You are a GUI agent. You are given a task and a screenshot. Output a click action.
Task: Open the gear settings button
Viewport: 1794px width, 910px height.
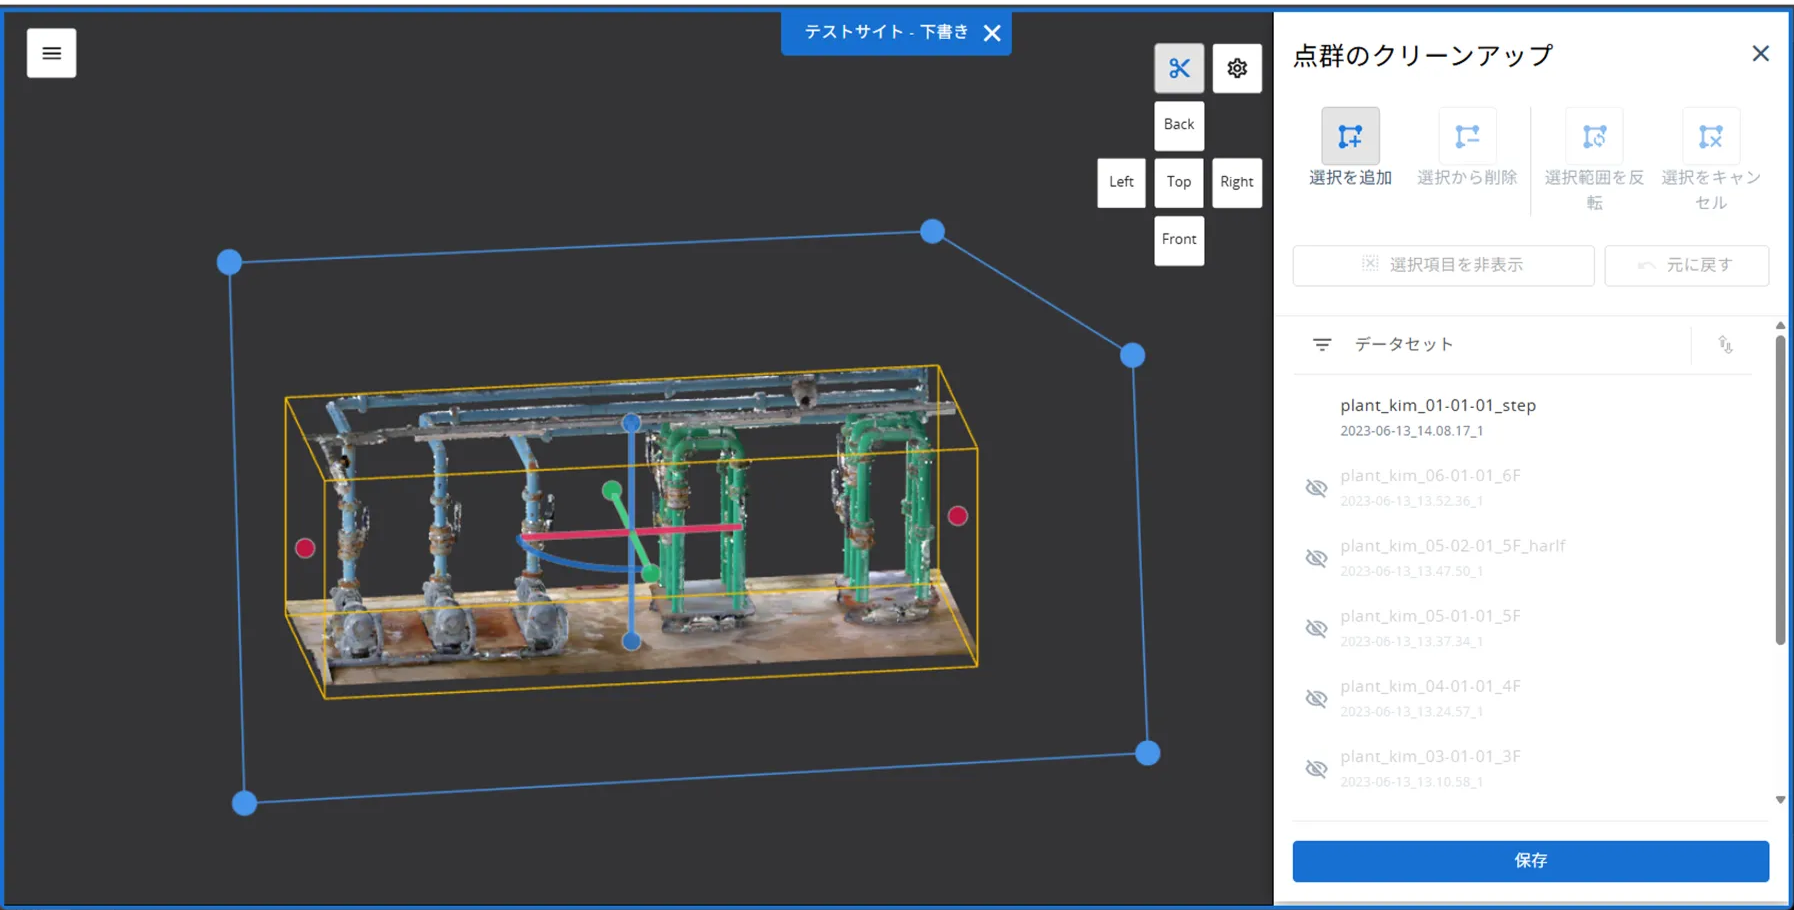tap(1237, 68)
